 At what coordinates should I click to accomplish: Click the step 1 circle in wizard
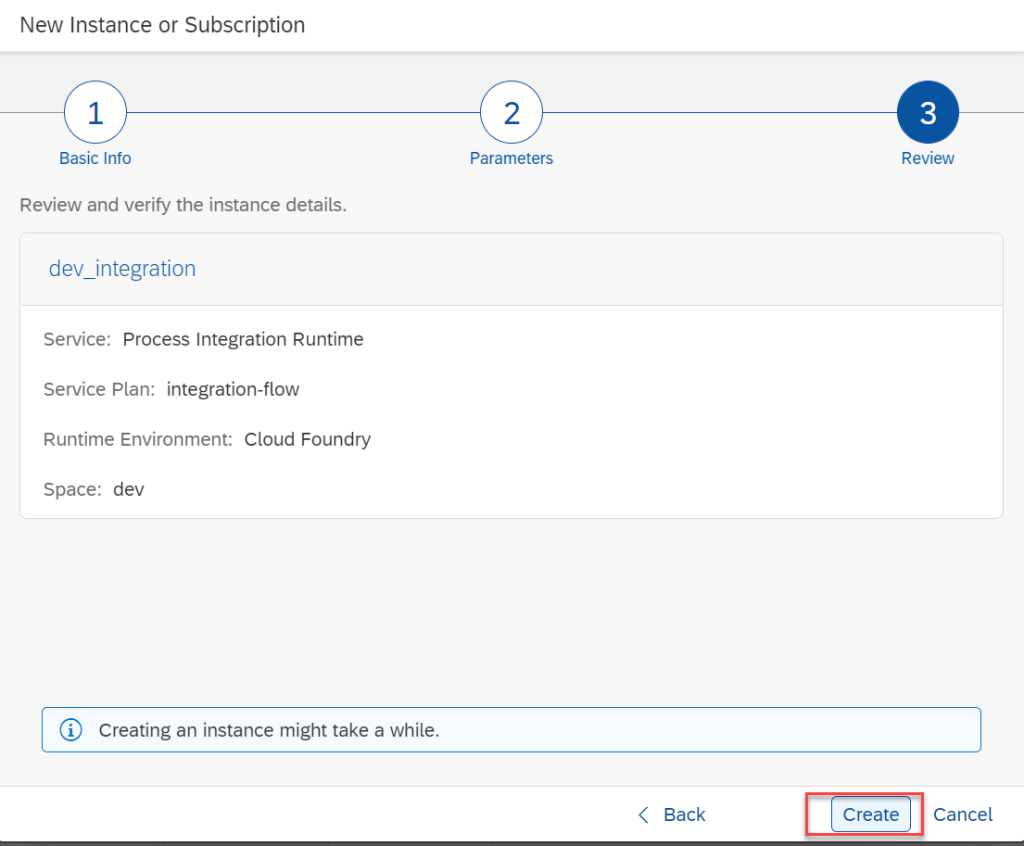[95, 113]
